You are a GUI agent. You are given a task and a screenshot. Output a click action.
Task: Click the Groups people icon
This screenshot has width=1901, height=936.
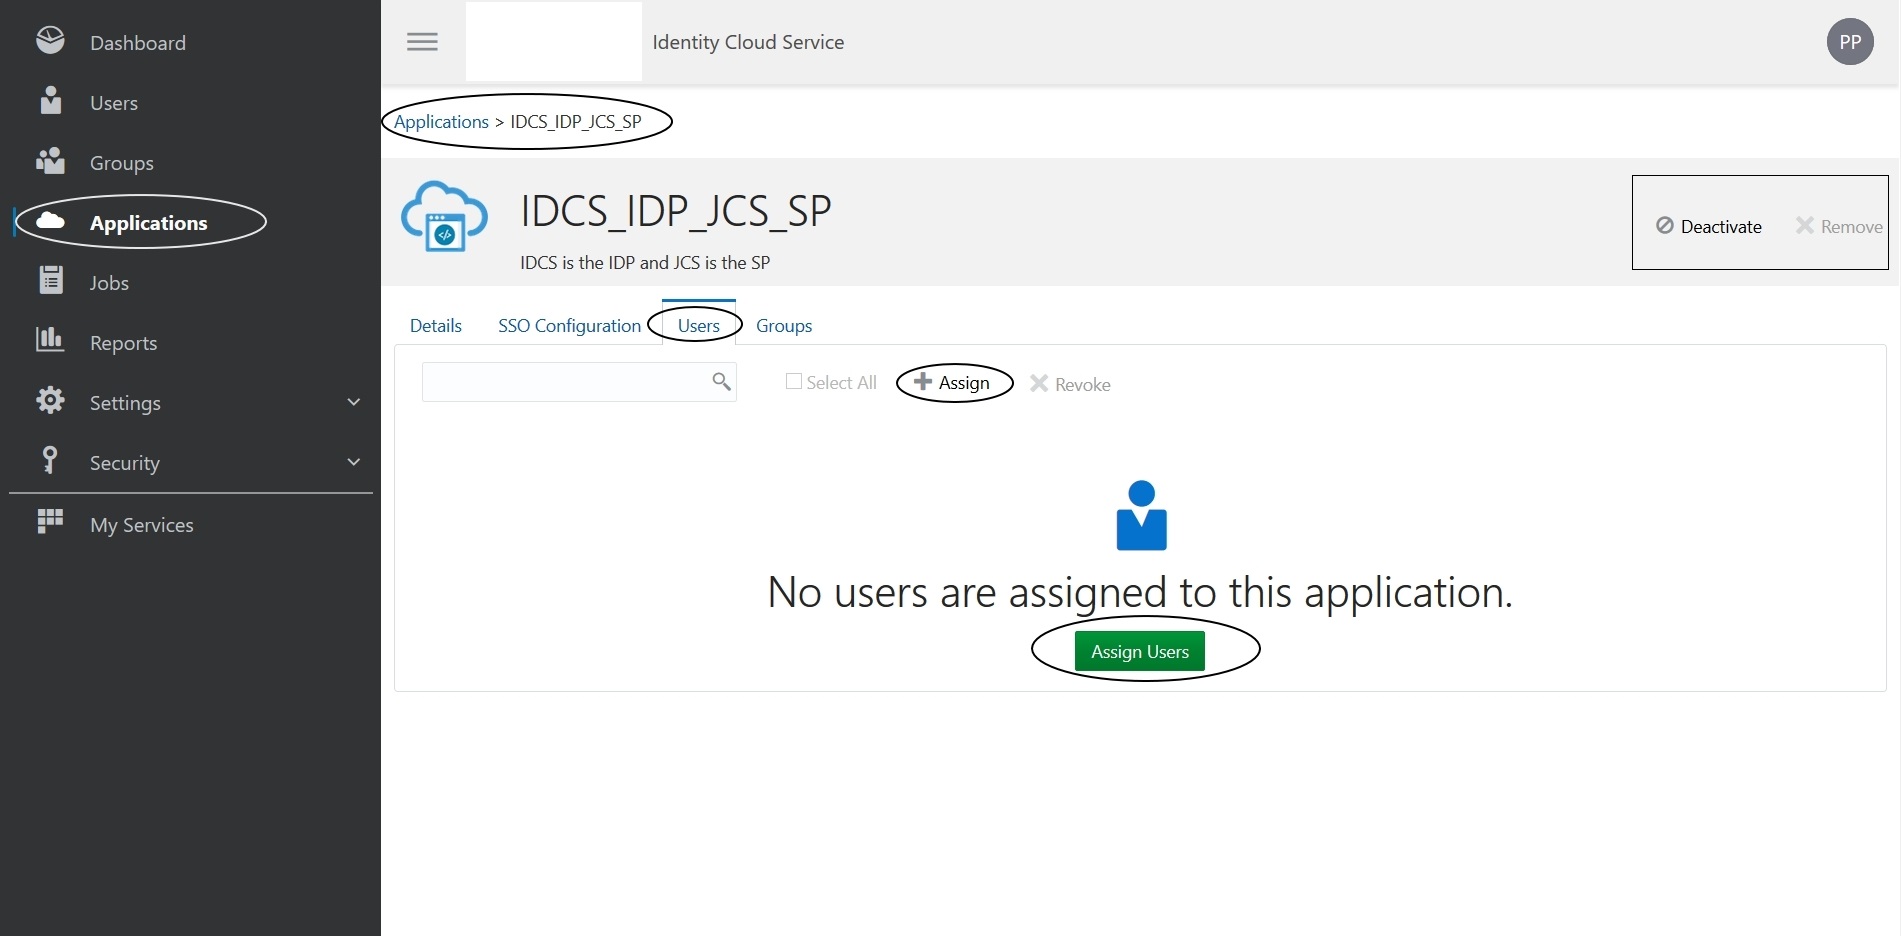(50, 160)
